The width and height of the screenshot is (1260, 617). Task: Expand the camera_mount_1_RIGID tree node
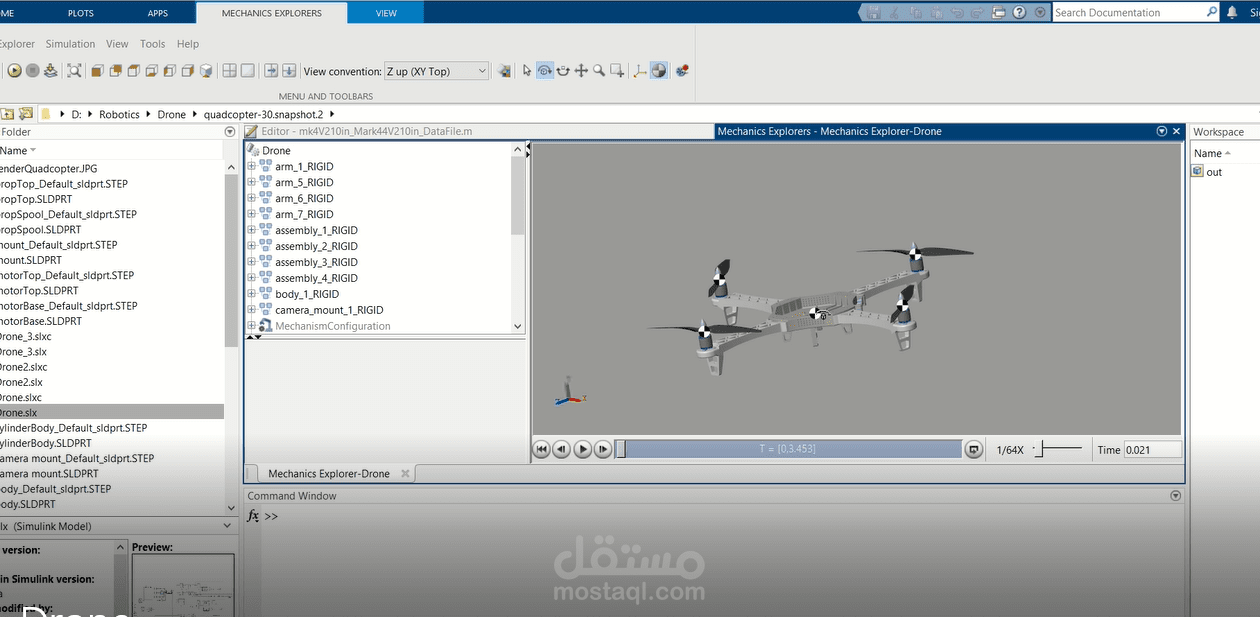(252, 310)
